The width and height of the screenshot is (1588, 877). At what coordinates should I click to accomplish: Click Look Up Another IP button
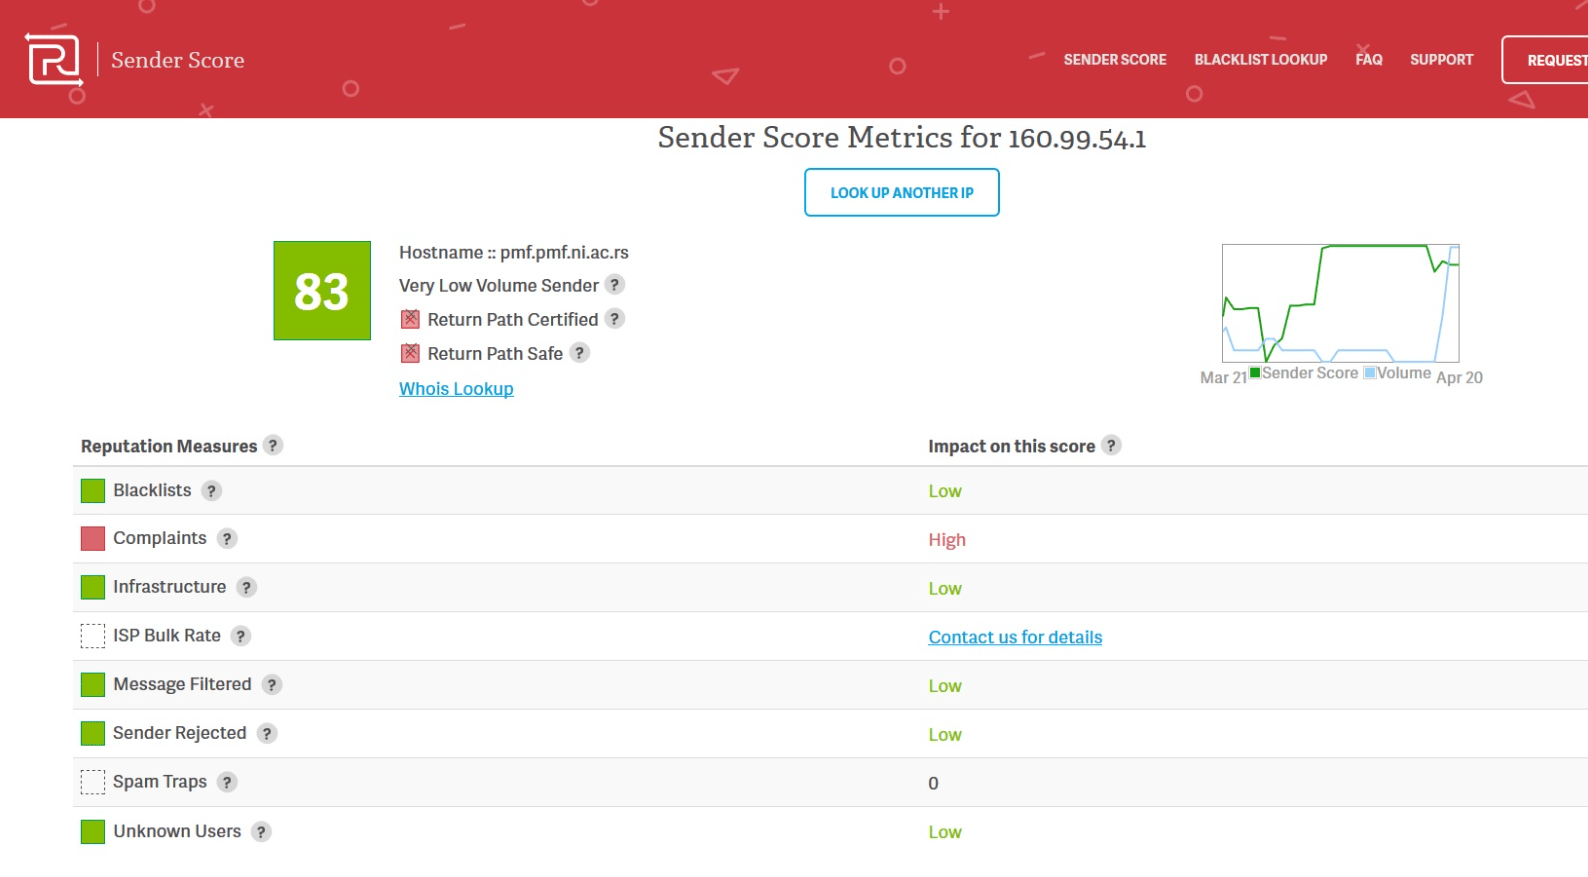click(x=902, y=192)
